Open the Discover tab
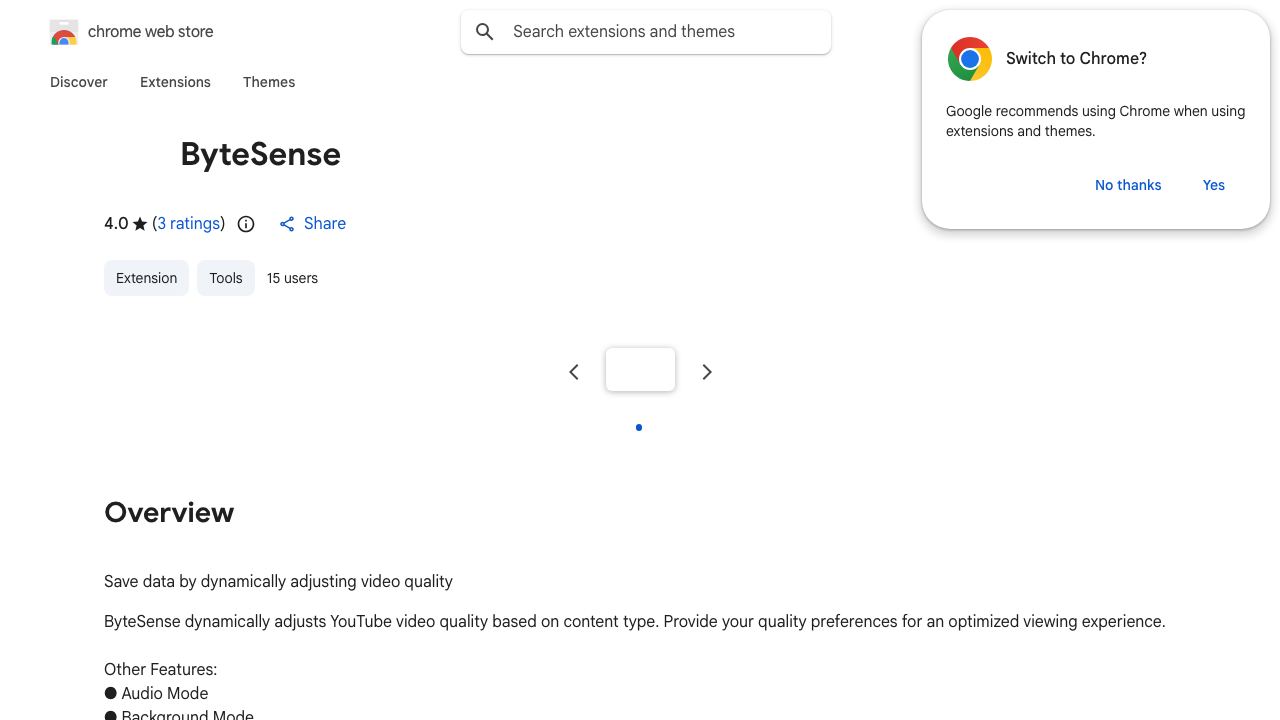The image size is (1280, 720). coord(79,82)
